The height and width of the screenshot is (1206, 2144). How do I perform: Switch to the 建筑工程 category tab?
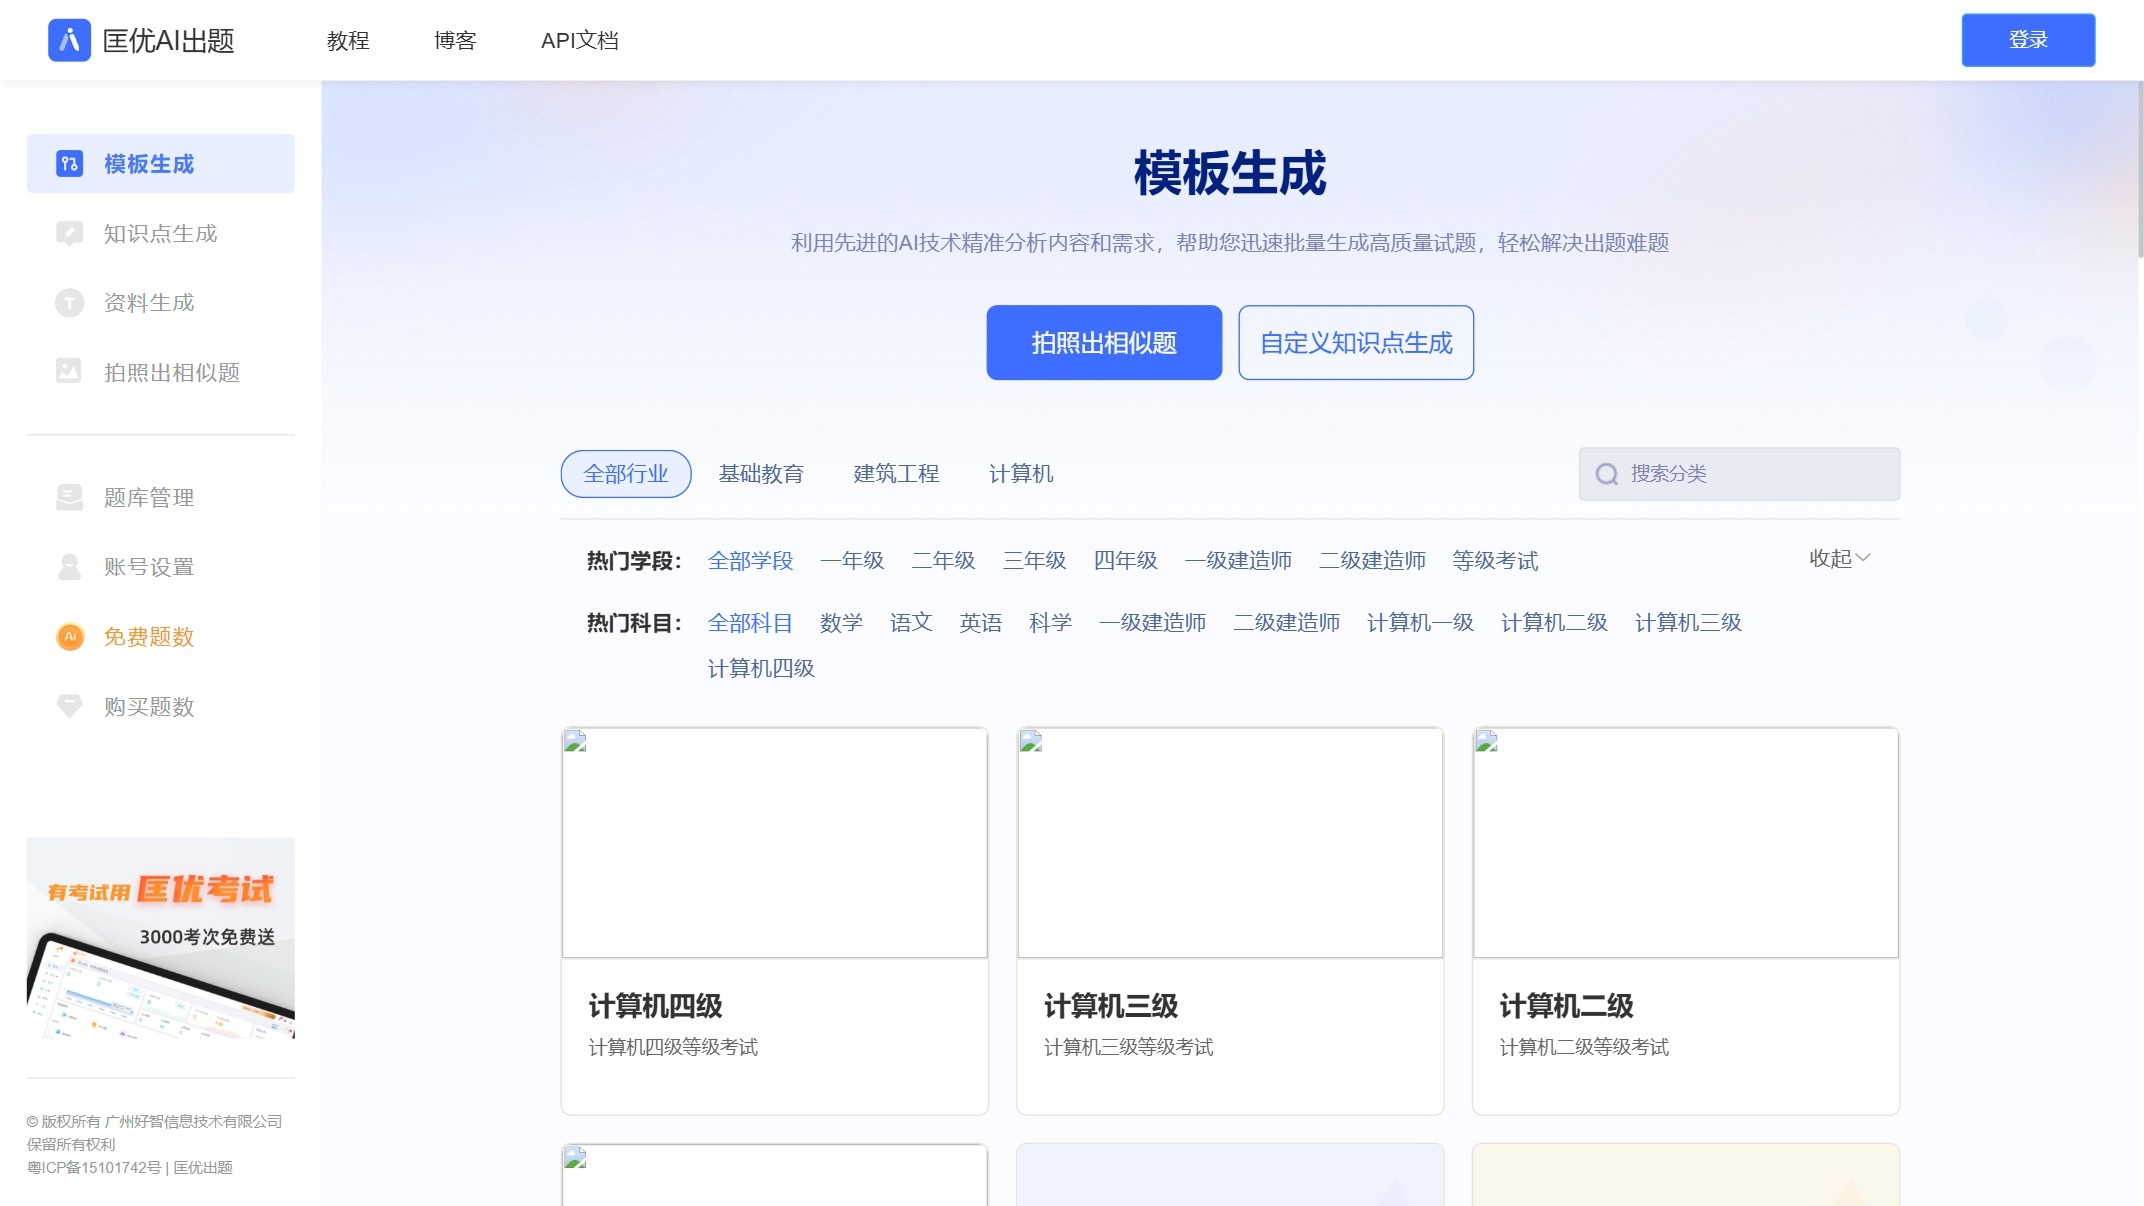point(894,473)
